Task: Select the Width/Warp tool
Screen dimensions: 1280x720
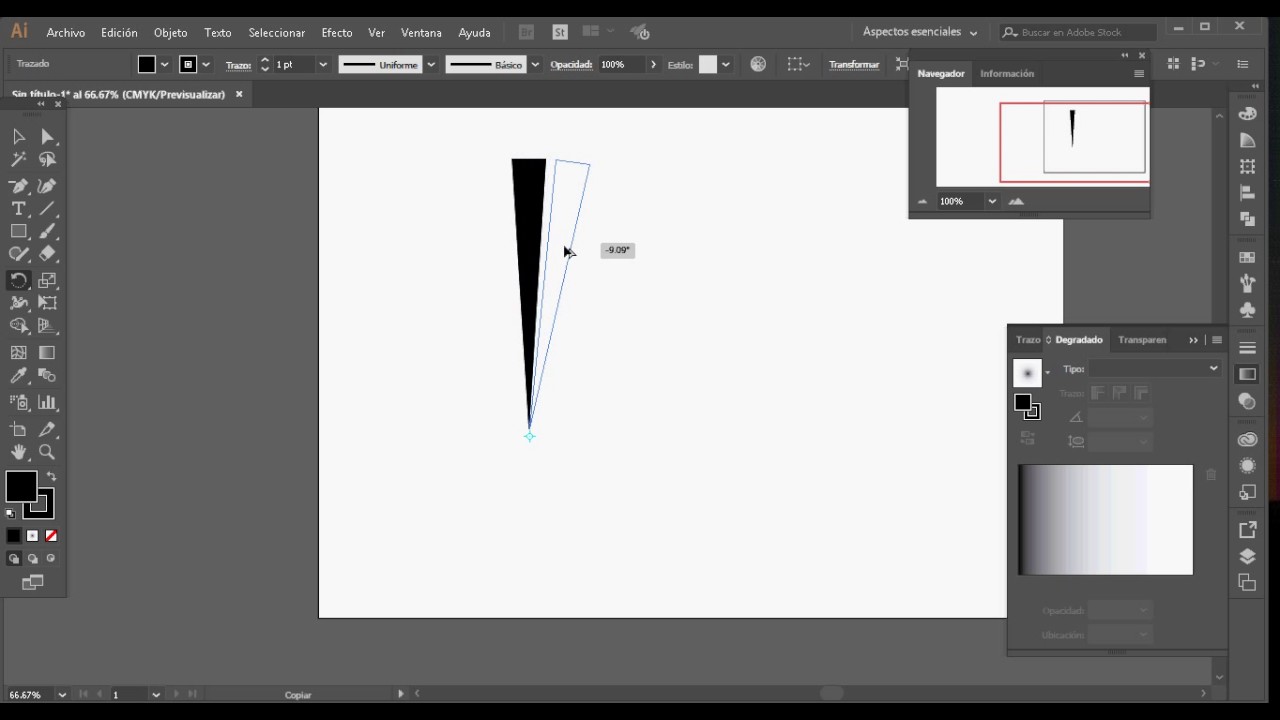Action: point(19,303)
